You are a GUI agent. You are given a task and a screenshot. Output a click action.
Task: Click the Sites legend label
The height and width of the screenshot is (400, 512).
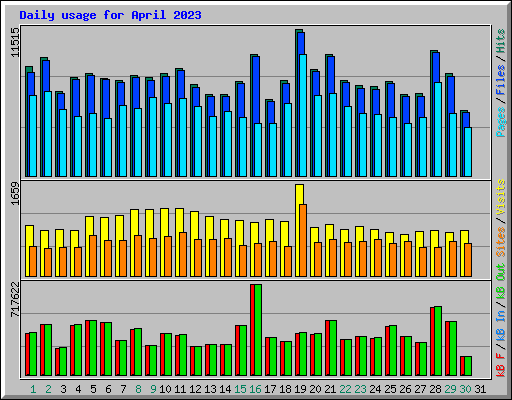click(x=501, y=242)
